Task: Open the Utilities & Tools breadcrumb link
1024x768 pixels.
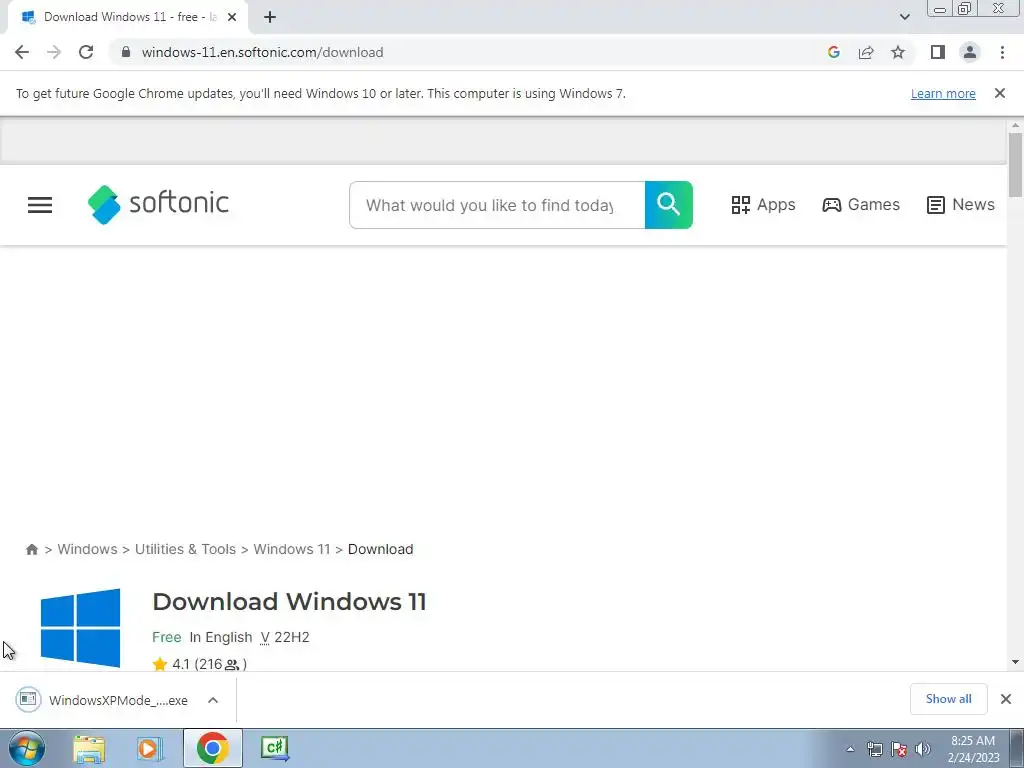Action: click(x=185, y=549)
